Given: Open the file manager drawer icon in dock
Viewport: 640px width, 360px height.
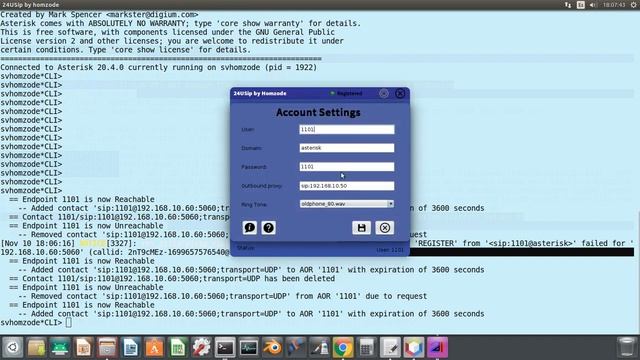Looking at the screenshot, I should [x=107, y=348].
